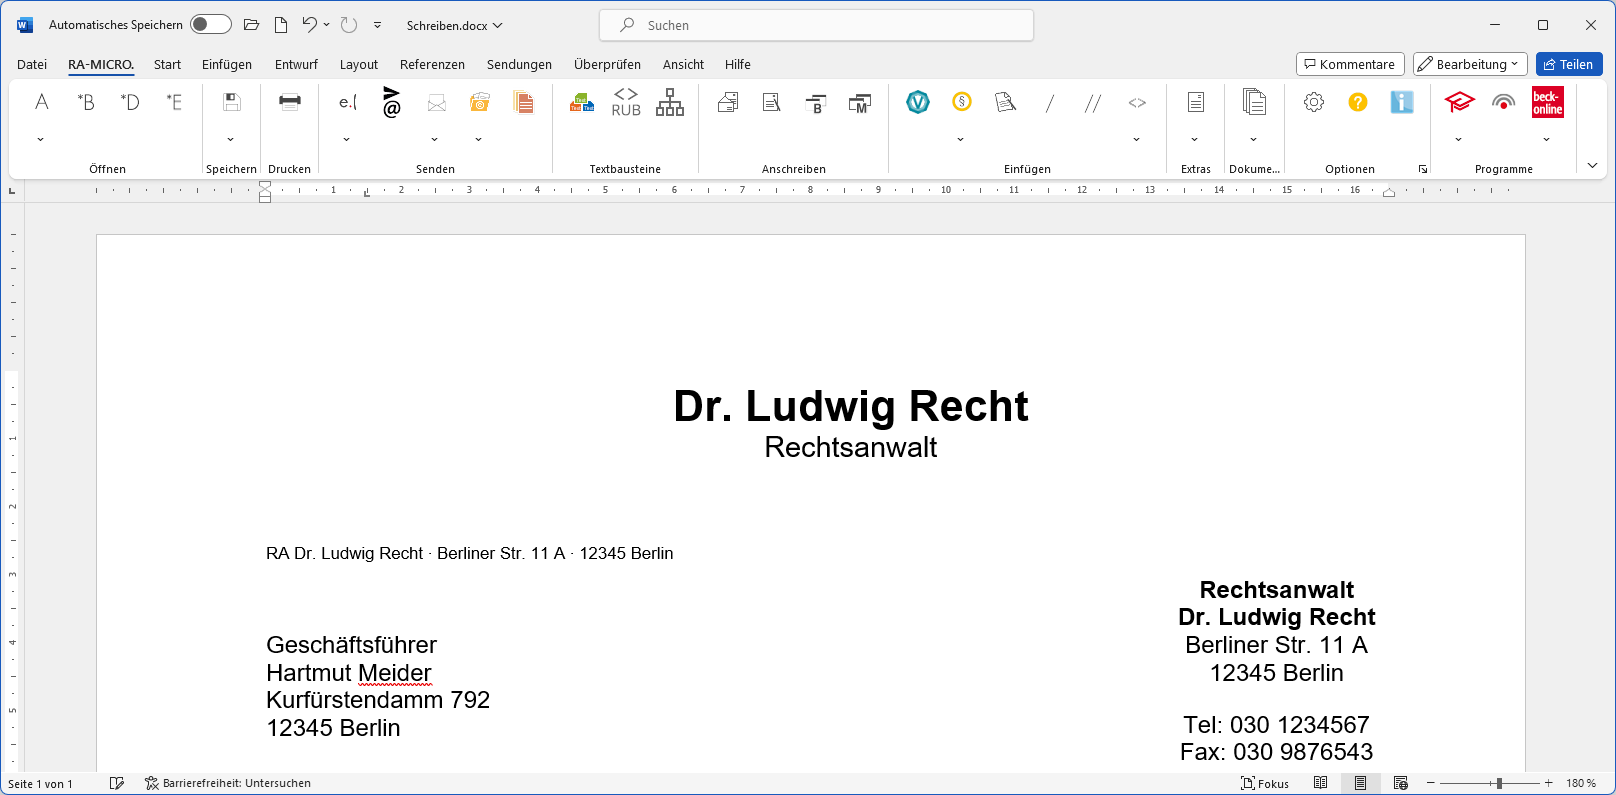Click the hierarchy tree Textbausteine icon
The image size is (1616, 795).
670,102
